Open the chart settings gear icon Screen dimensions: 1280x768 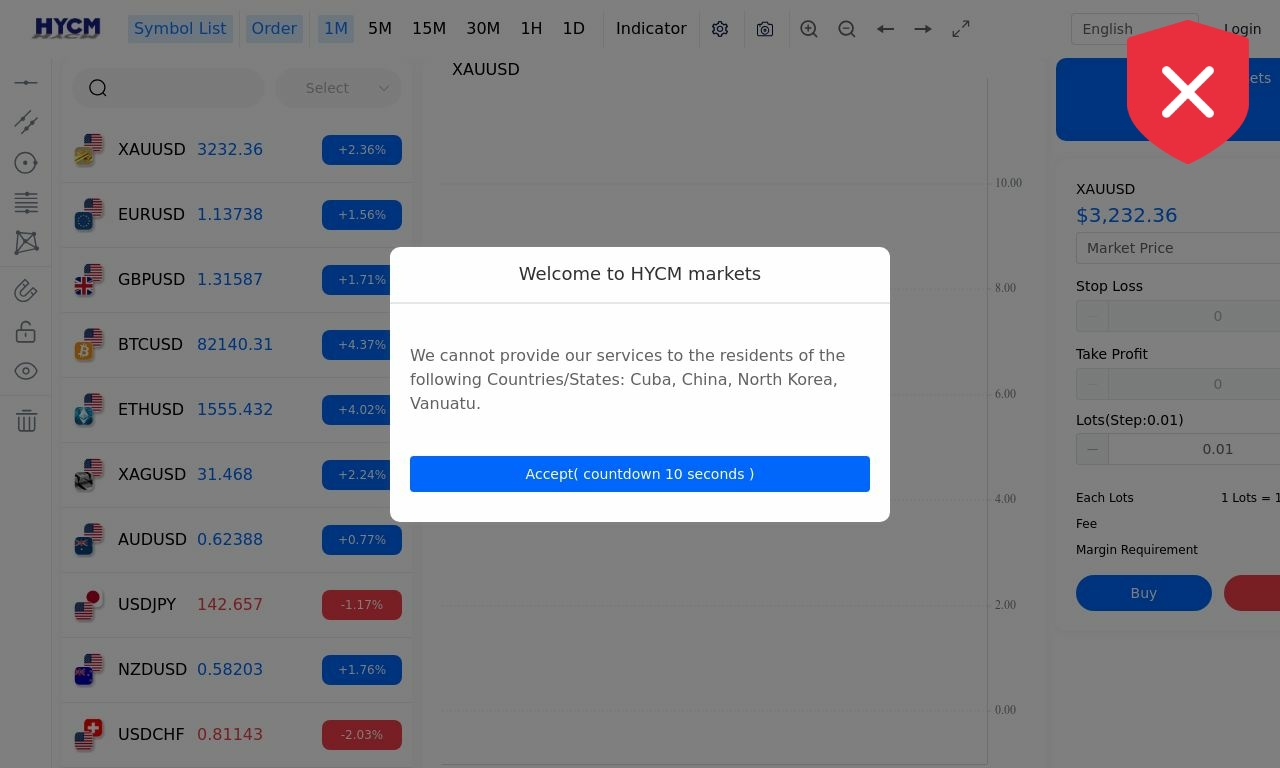coord(720,29)
